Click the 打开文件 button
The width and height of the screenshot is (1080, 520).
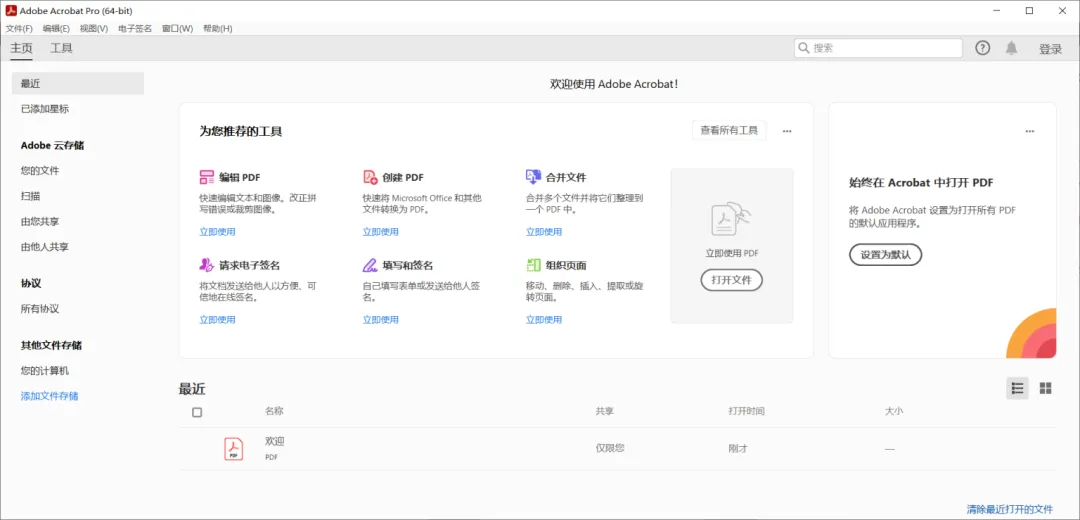click(x=731, y=280)
